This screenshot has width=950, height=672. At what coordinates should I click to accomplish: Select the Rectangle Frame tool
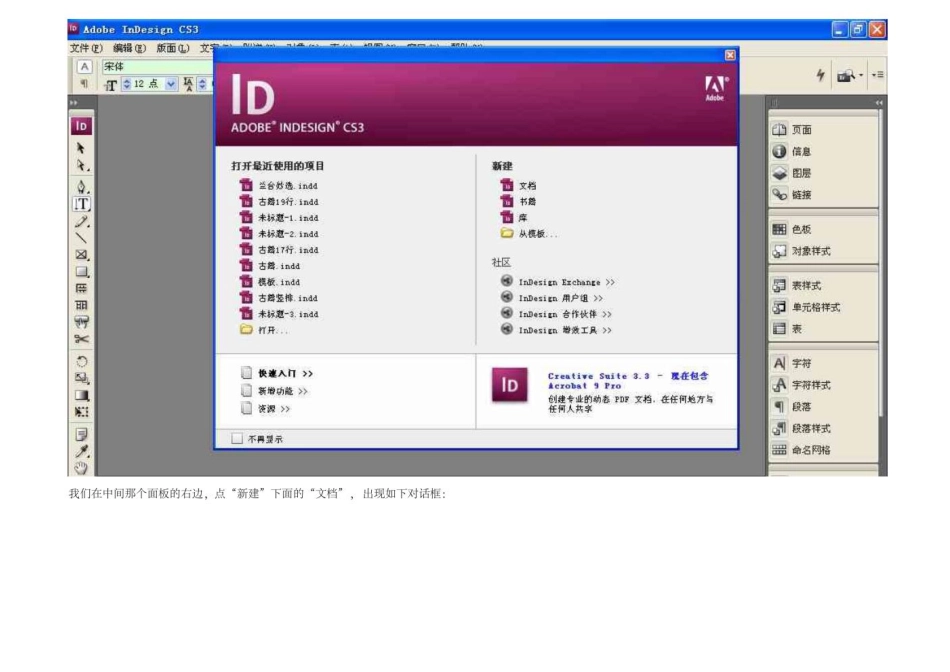pos(82,254)
